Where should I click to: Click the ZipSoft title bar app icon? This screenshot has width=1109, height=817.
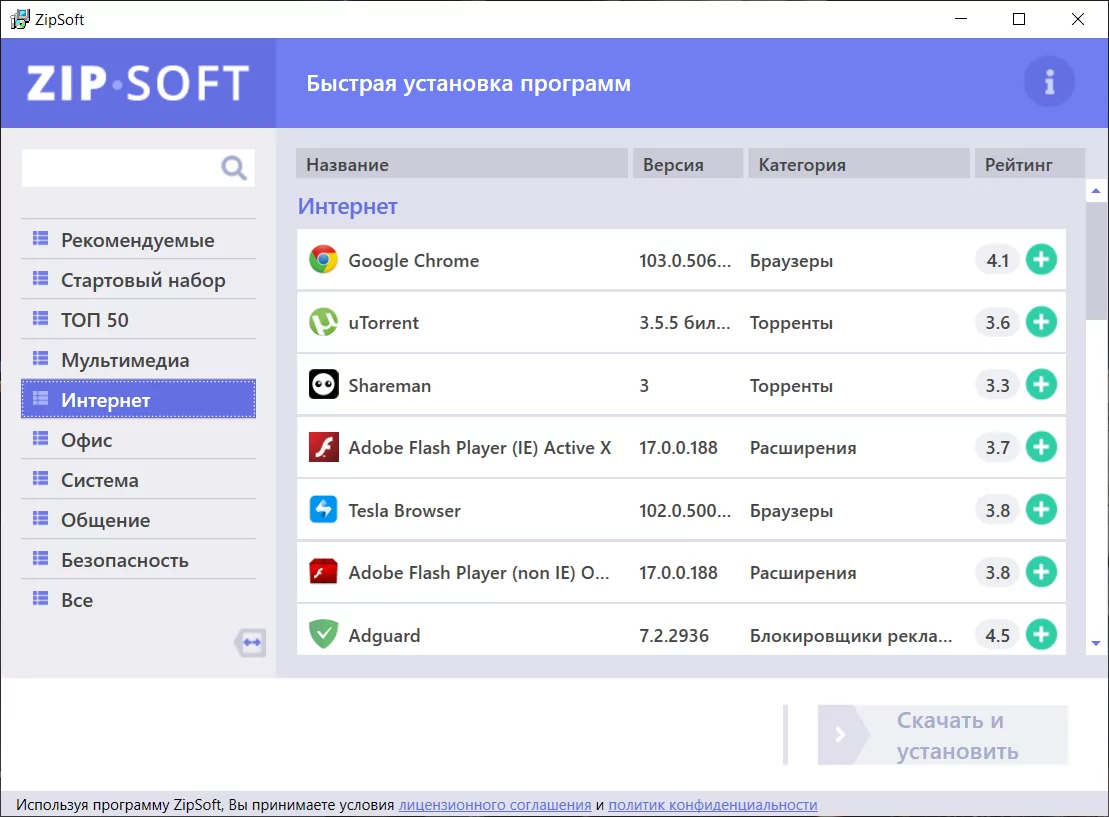(x=20, y=19)
